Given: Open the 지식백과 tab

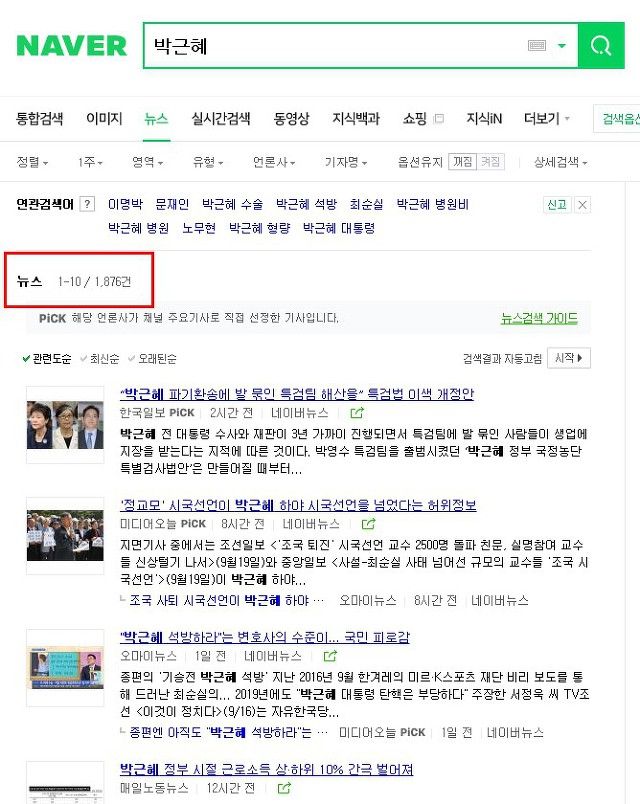Looking at the screenshot, I should pyautogui.click(x=355, y=119).
